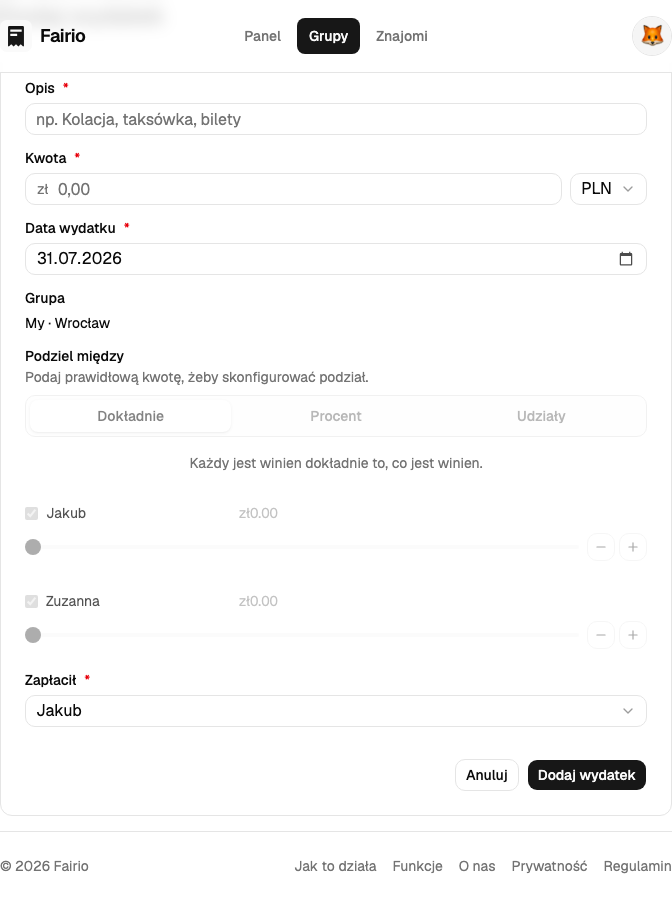This screenshot has width=672, height=912.
Task: Switch to the Panel tab
Action: (262, 36)
